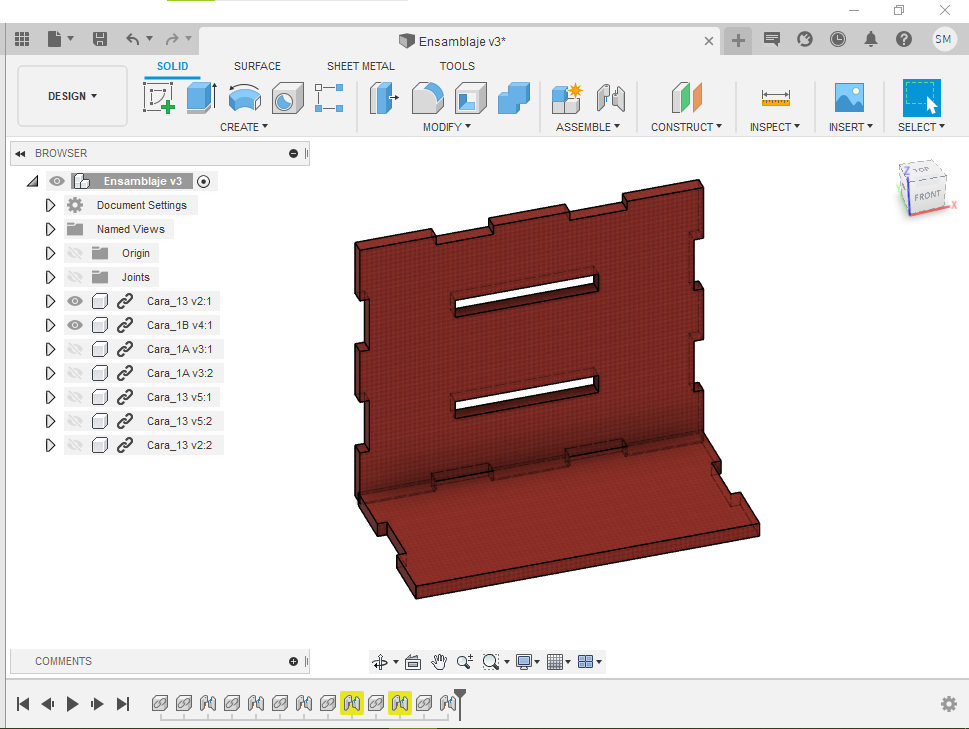The width and height of the screenshot is (969, 729).
Task: Switch to the SHEET METAL tab
Action: pyautogui.click(x=360, y=66)
